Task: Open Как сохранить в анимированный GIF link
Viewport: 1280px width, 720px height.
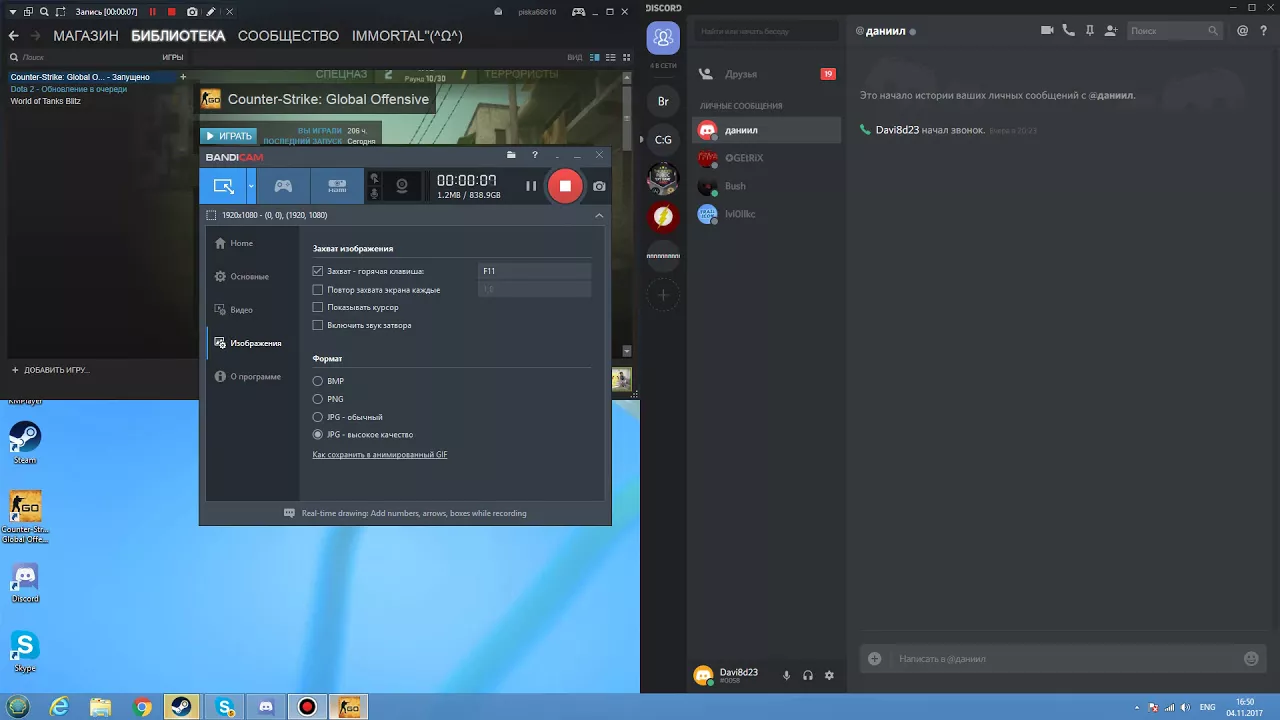Action: pyautogui.click(x=380, y=455)
